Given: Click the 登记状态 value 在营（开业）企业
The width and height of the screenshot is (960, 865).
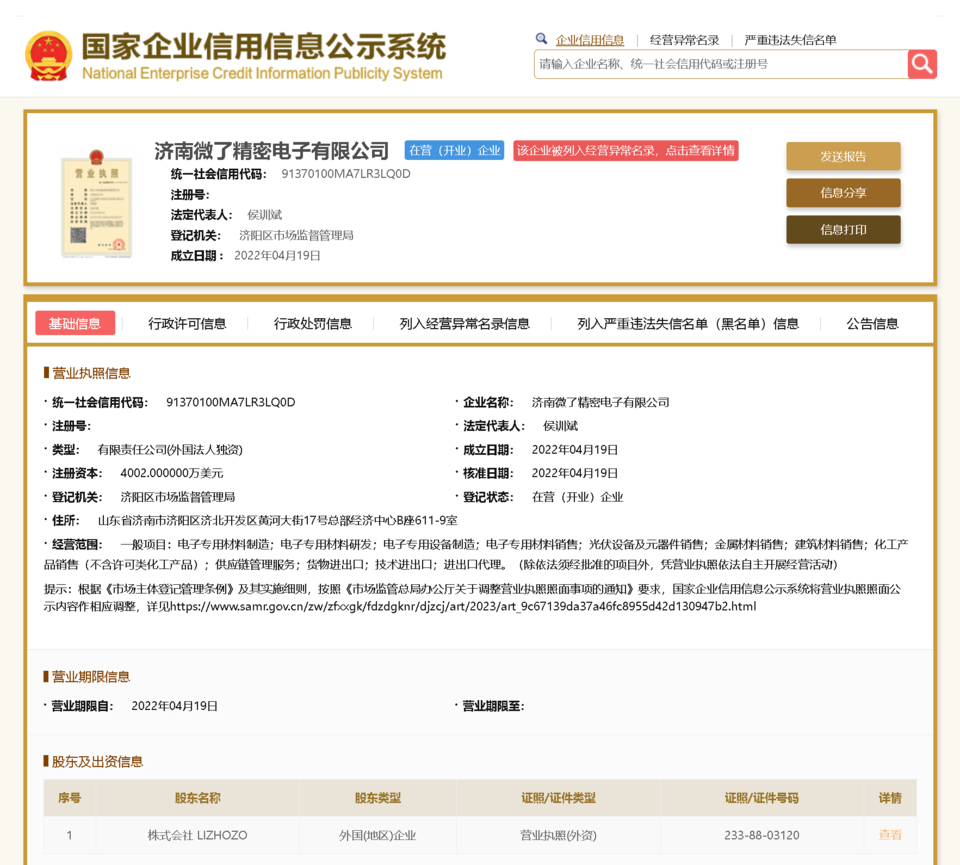Looking at the screenshot, I should coord(577,497).
